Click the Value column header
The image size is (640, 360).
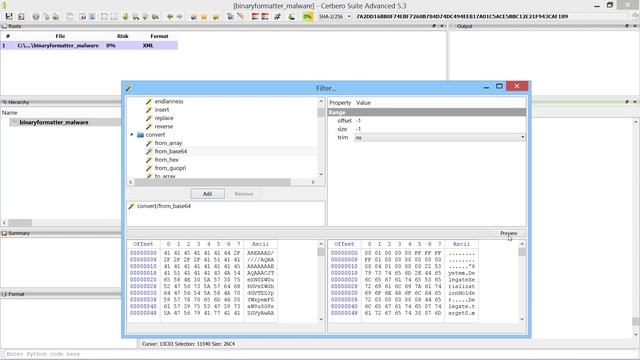point(363,103)
